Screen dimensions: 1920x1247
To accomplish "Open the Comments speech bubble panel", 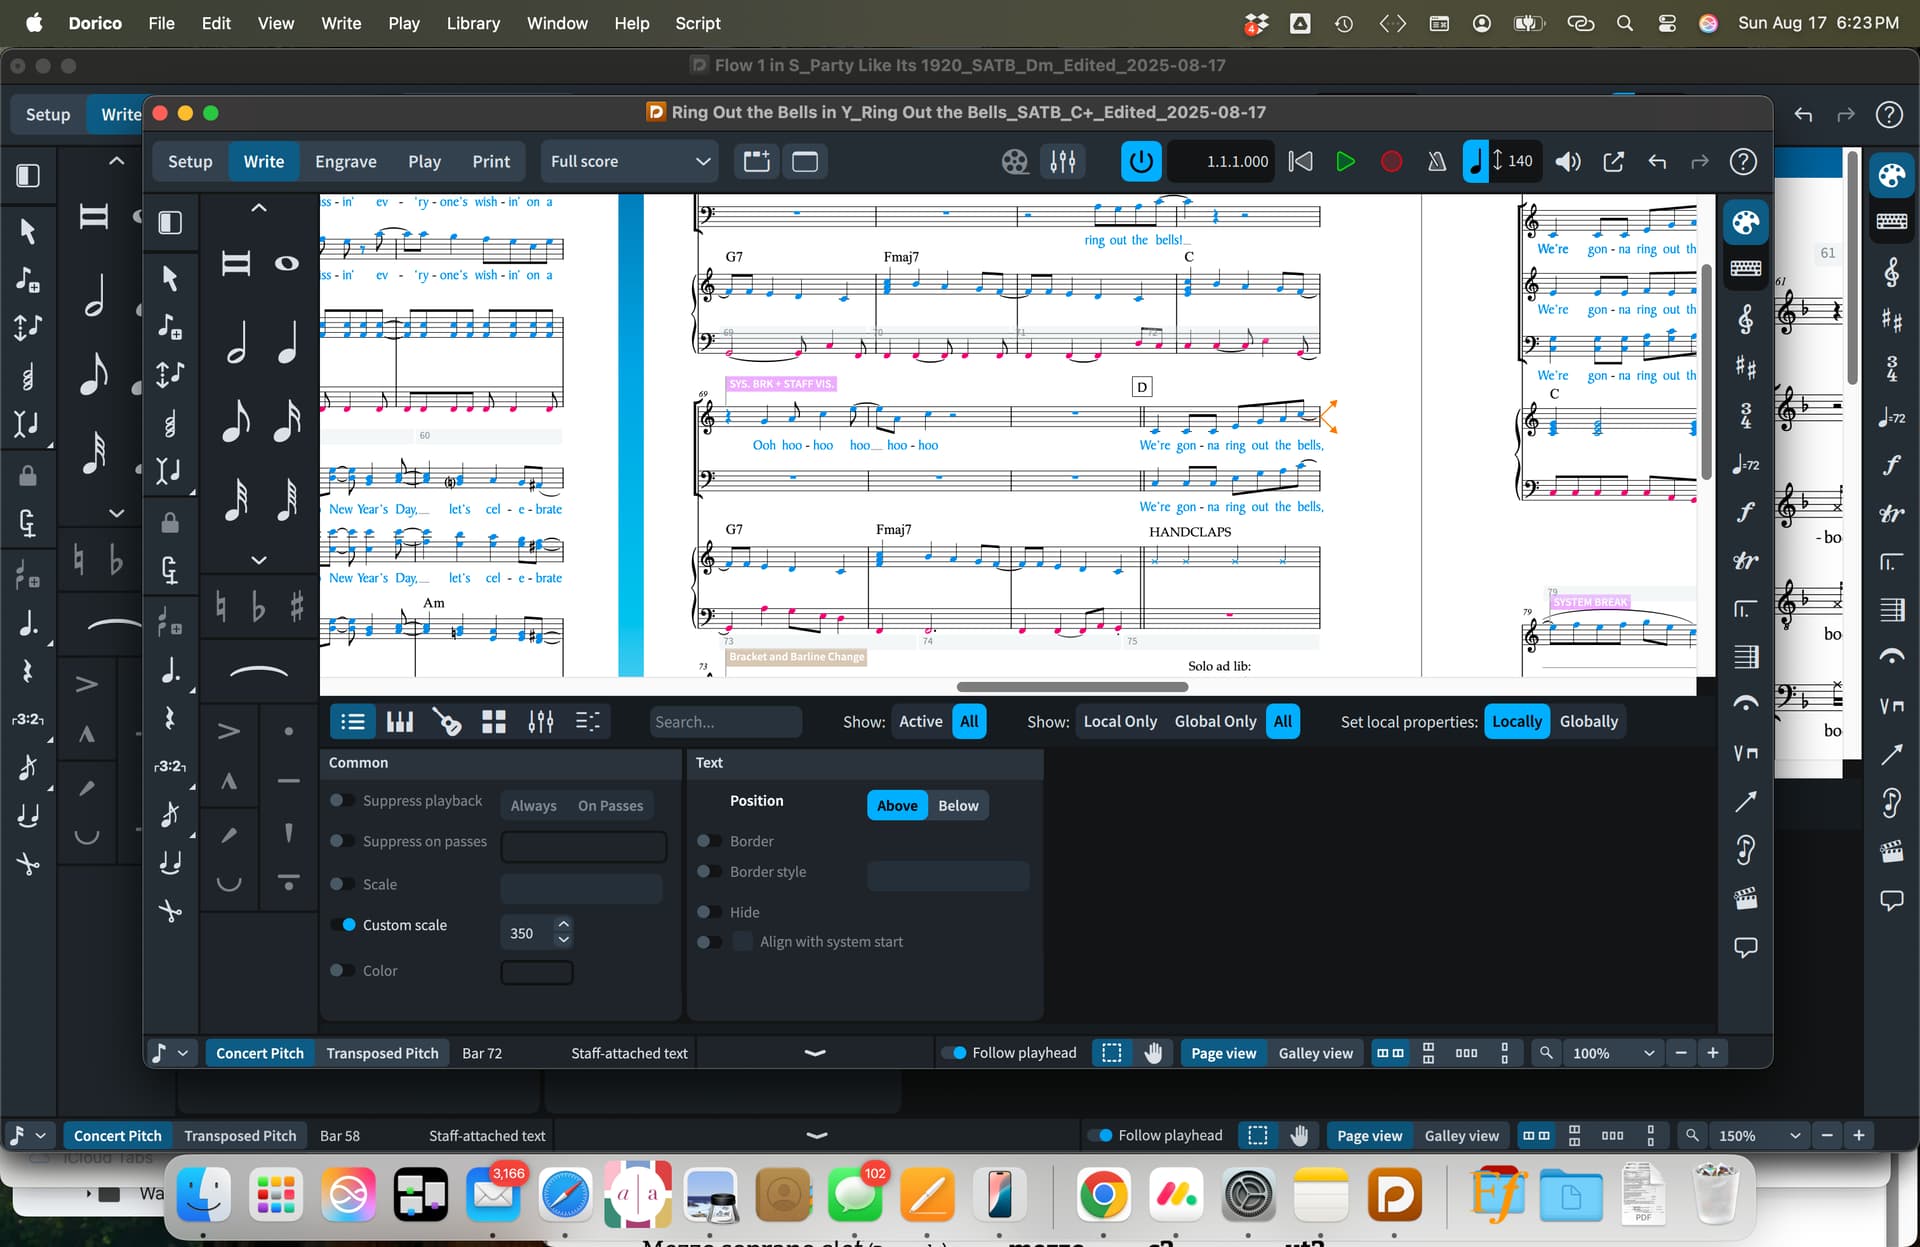I will [1745, 947].
